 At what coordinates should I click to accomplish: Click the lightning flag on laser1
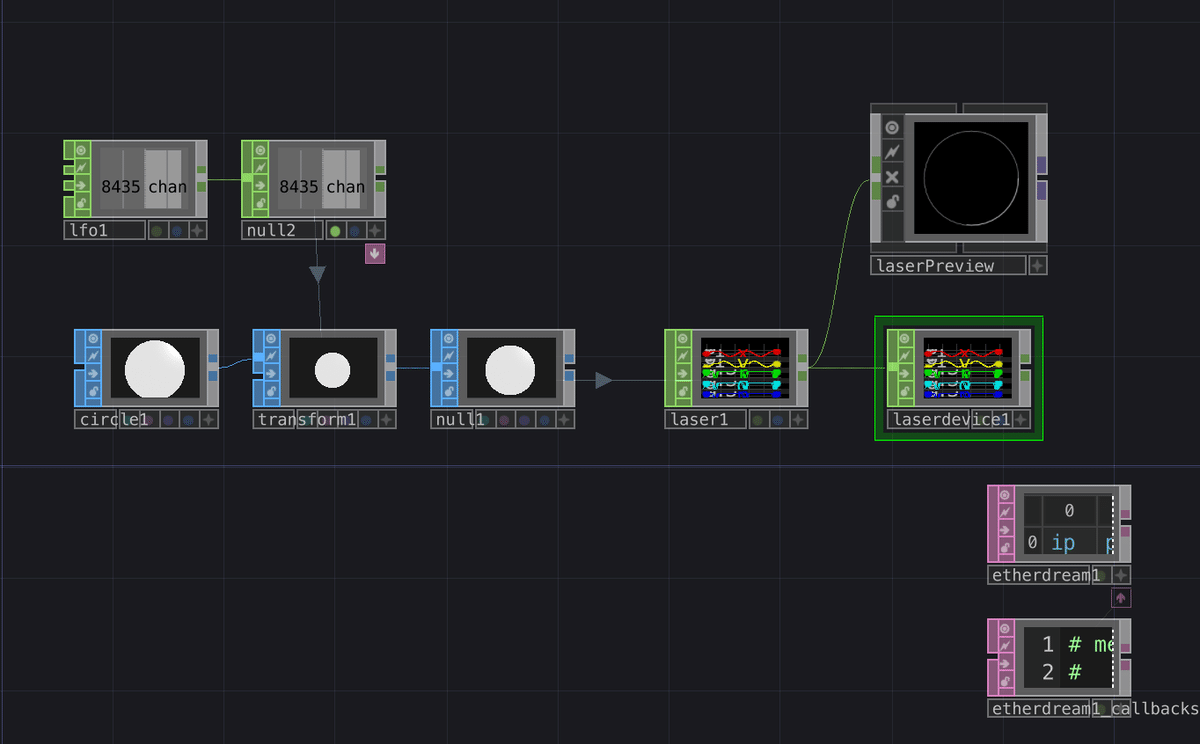pyautogui.click(x=683, y=357)
